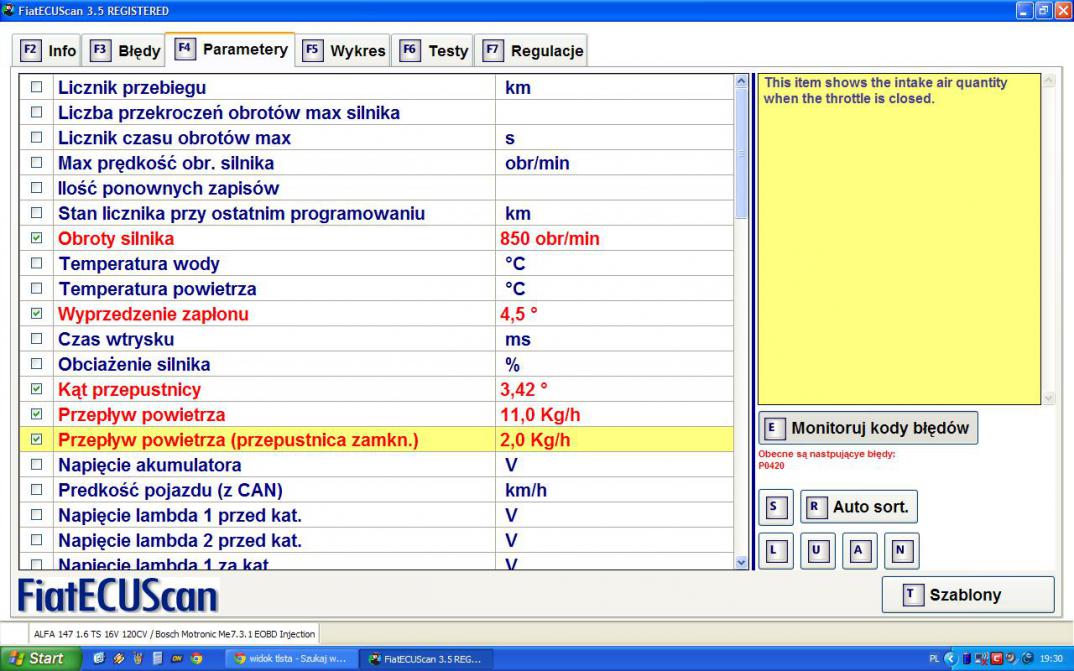Image resolution: width=1074 pixels, height=671 pixels.
Task: Click the T key icon on Szablony
Action: (x=911, y=594)
